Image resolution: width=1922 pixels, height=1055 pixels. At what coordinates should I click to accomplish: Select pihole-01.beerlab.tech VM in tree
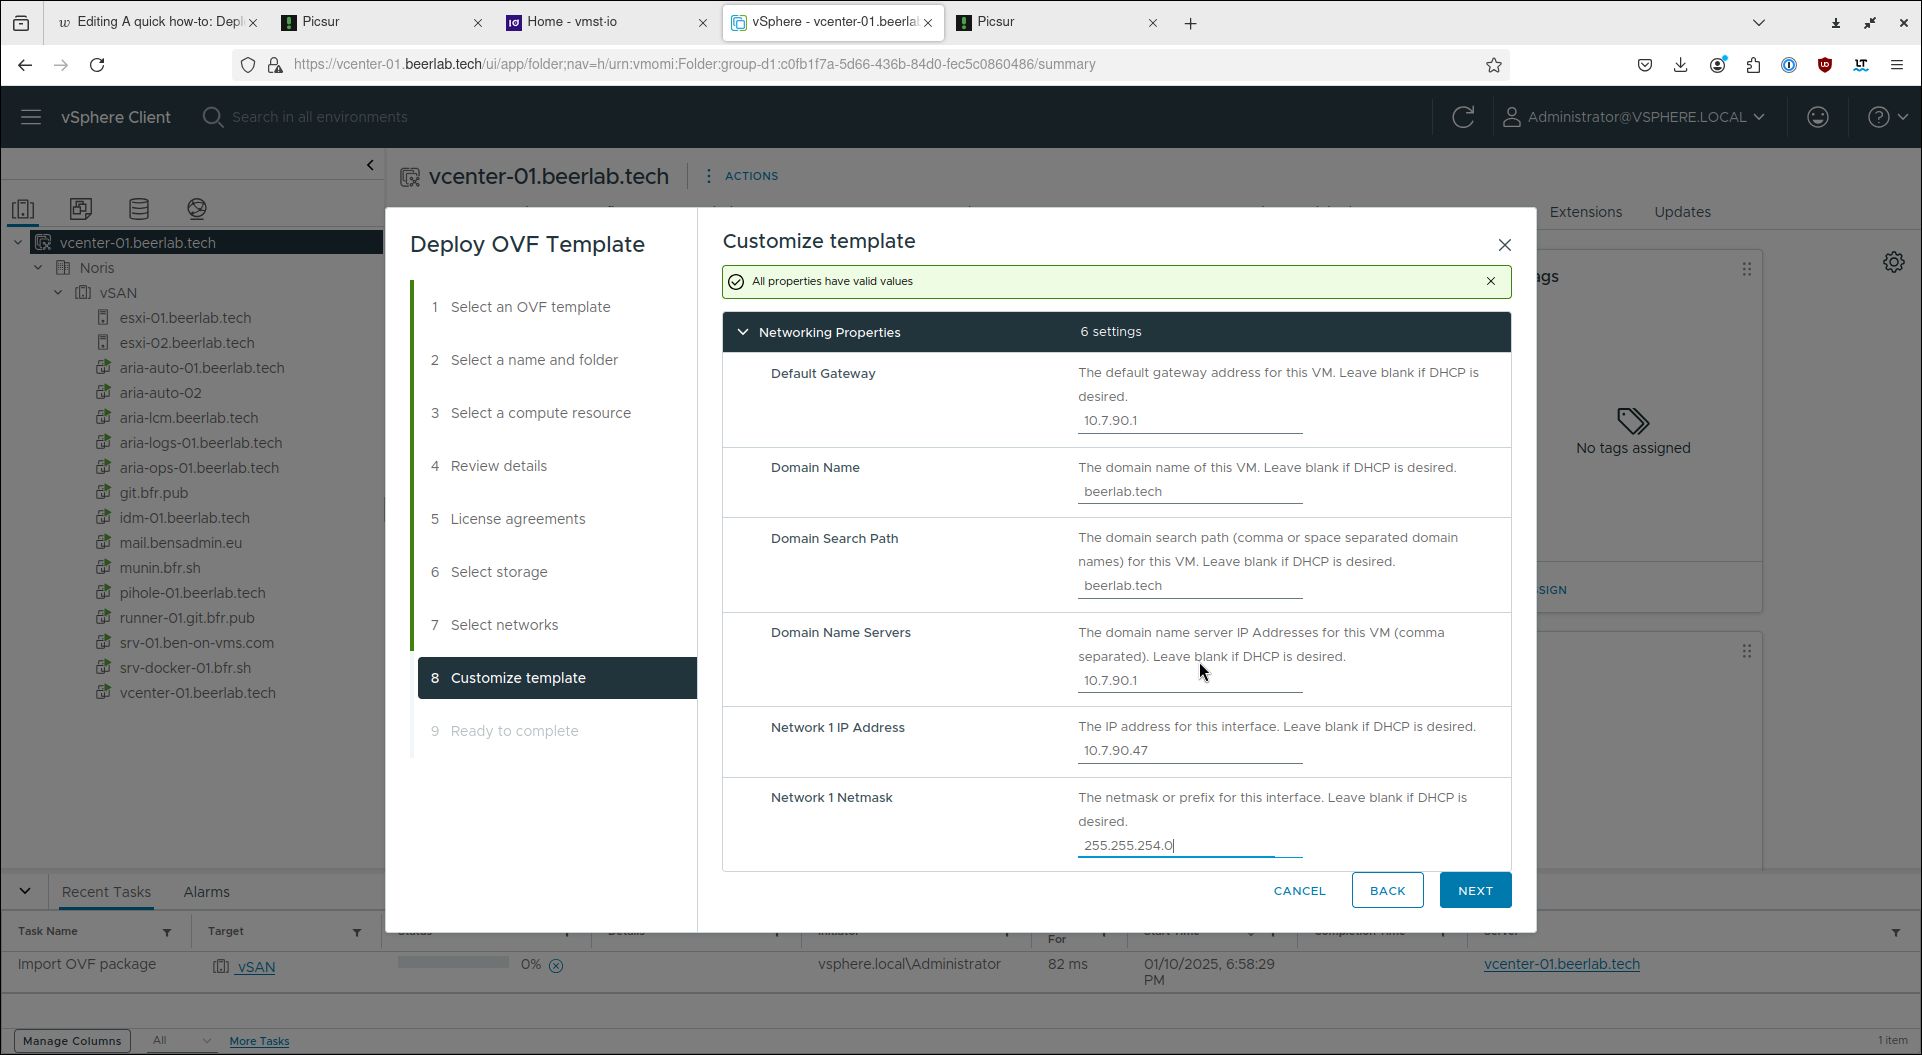[192, 593]
